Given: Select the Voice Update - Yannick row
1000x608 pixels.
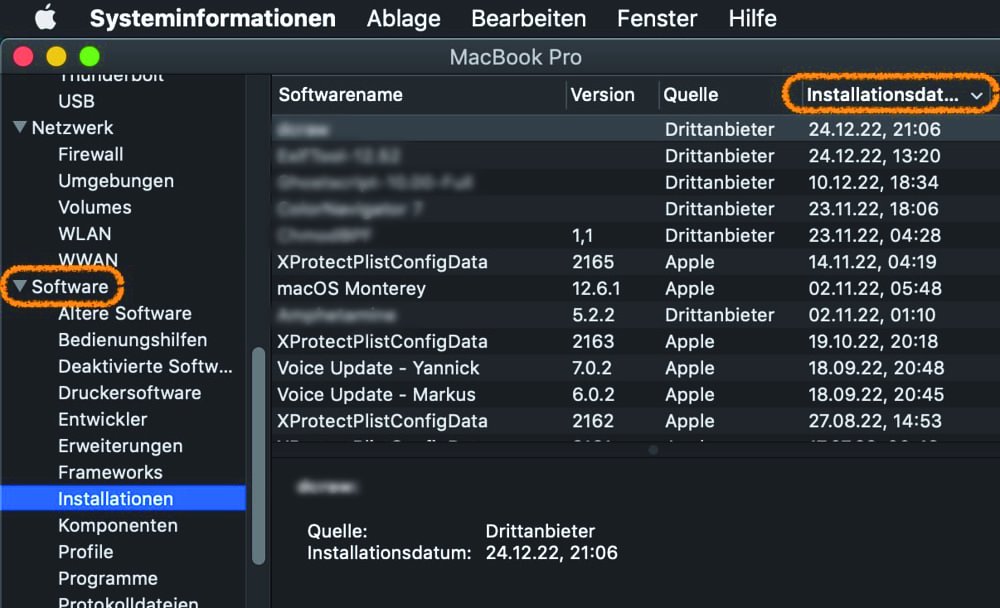Looking at the screenshot, I should point(378,368).
